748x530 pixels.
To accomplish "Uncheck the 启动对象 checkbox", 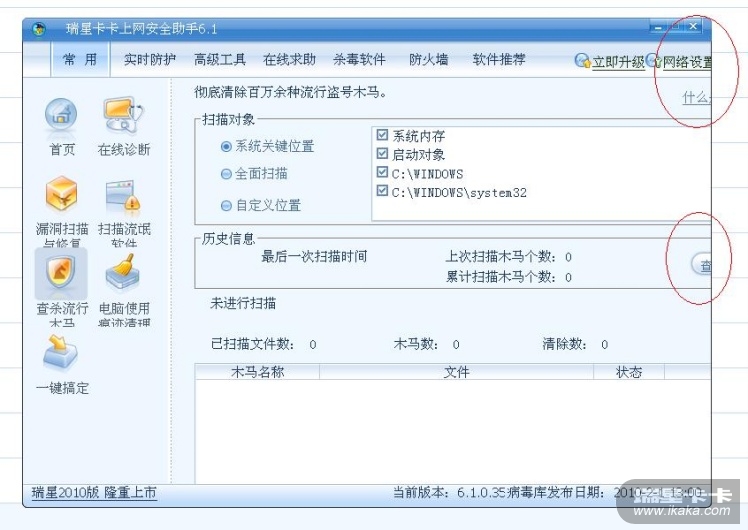I will [x=382, y=153].
